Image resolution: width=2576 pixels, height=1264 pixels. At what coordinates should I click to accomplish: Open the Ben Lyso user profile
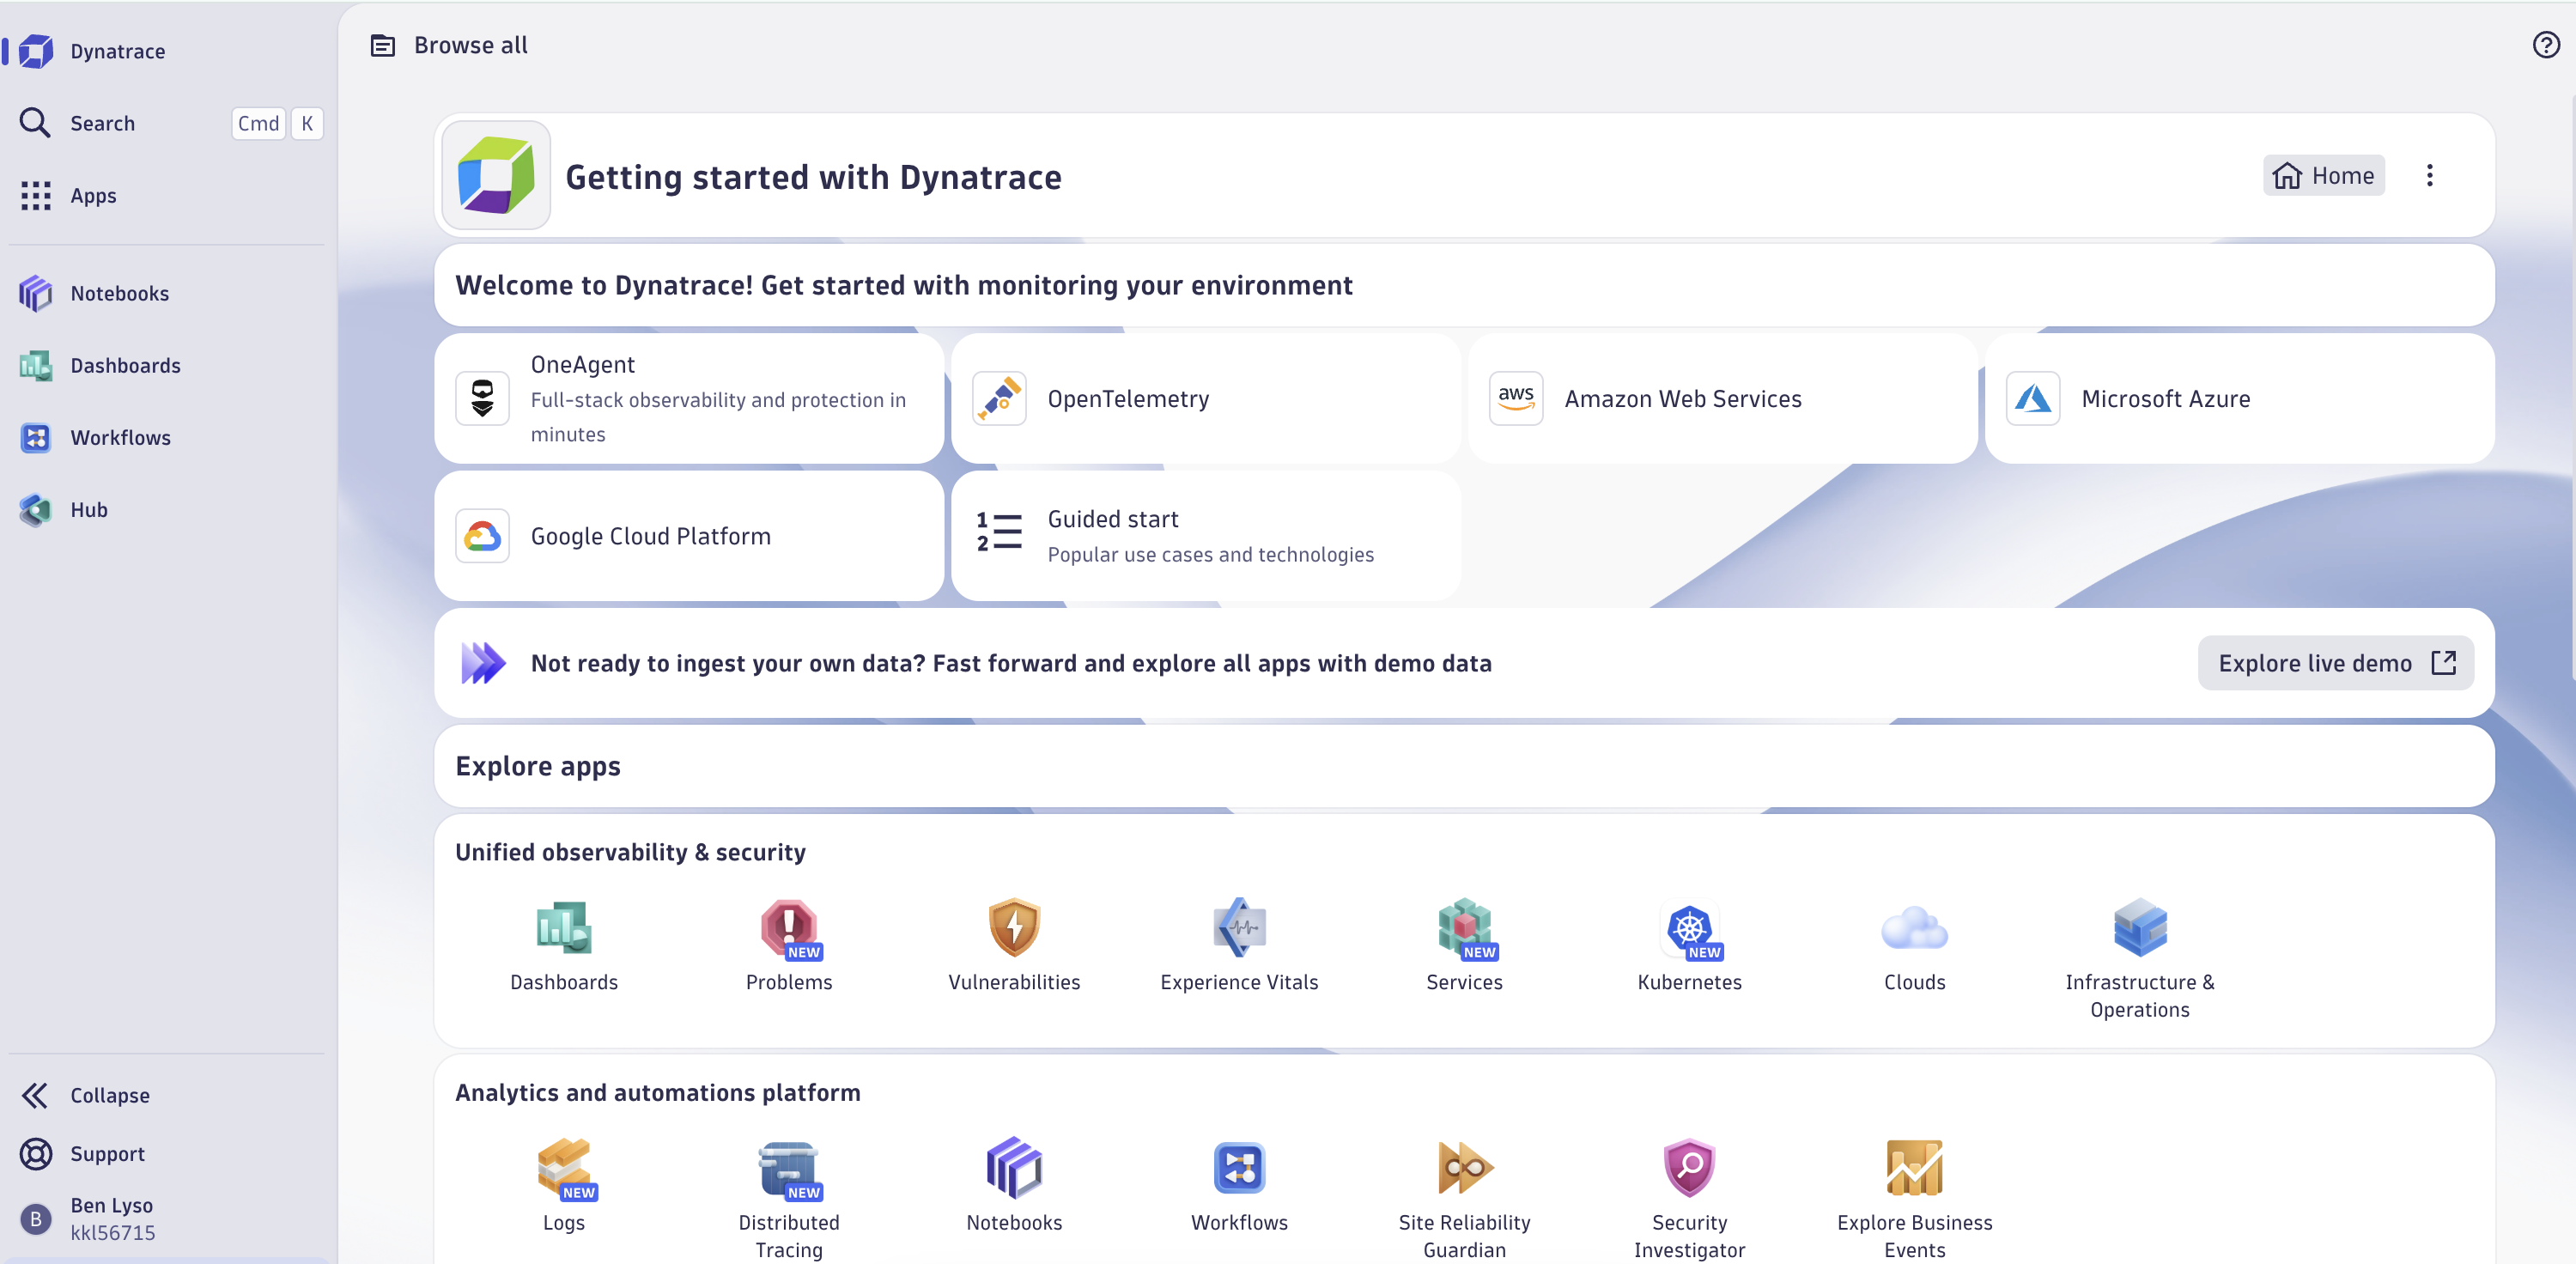click(111, 1218)
